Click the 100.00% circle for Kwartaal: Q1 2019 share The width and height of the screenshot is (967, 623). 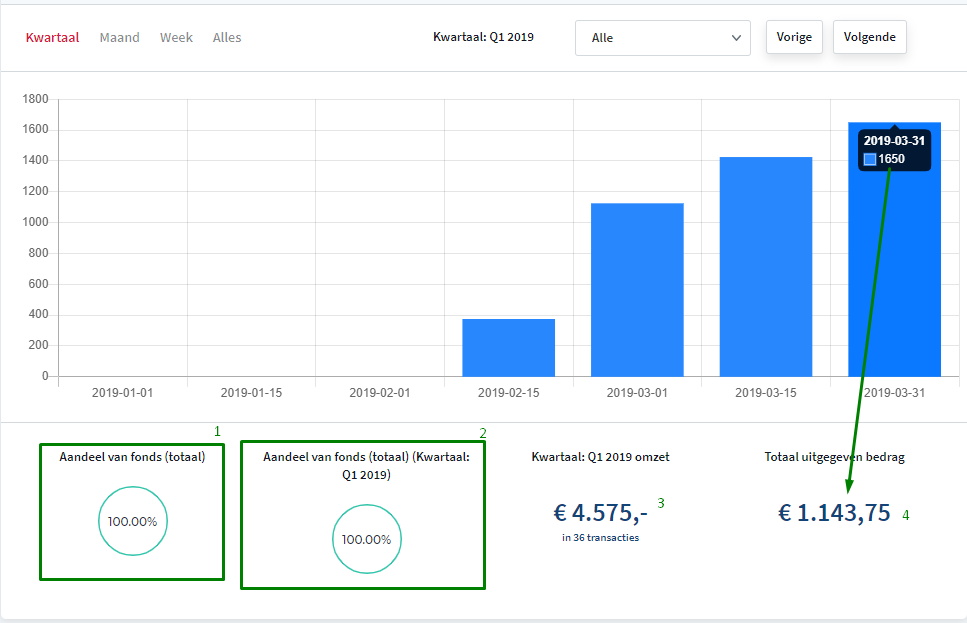pos(367,539)
